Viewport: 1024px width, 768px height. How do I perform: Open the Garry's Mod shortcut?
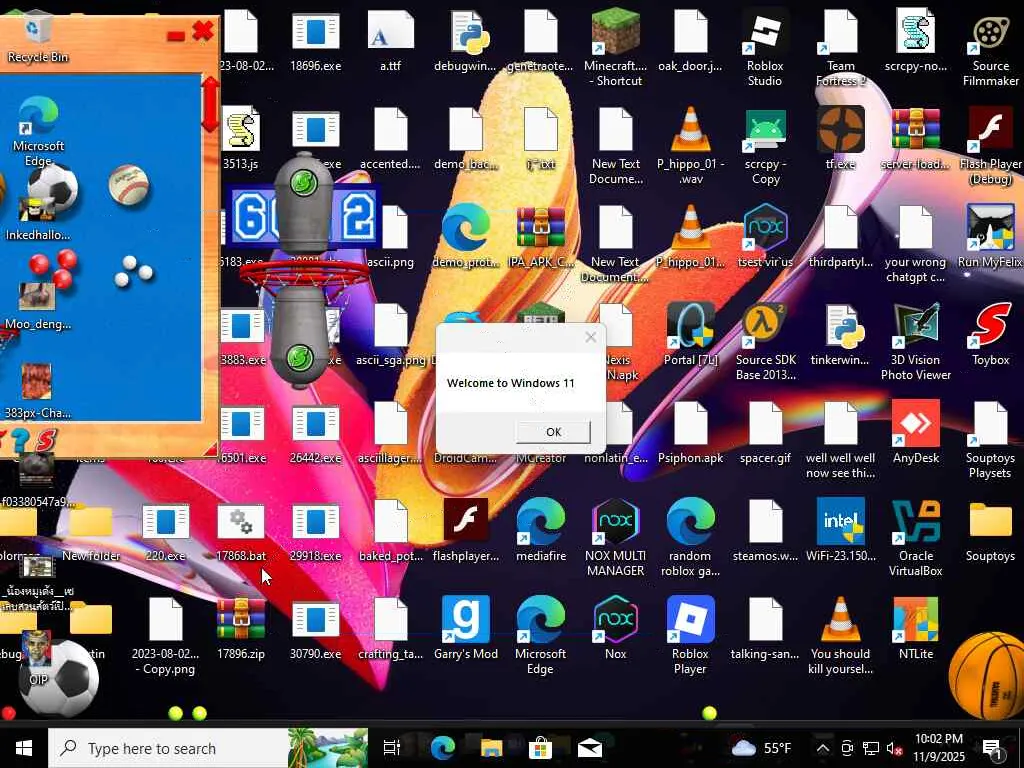coord(466,628)
